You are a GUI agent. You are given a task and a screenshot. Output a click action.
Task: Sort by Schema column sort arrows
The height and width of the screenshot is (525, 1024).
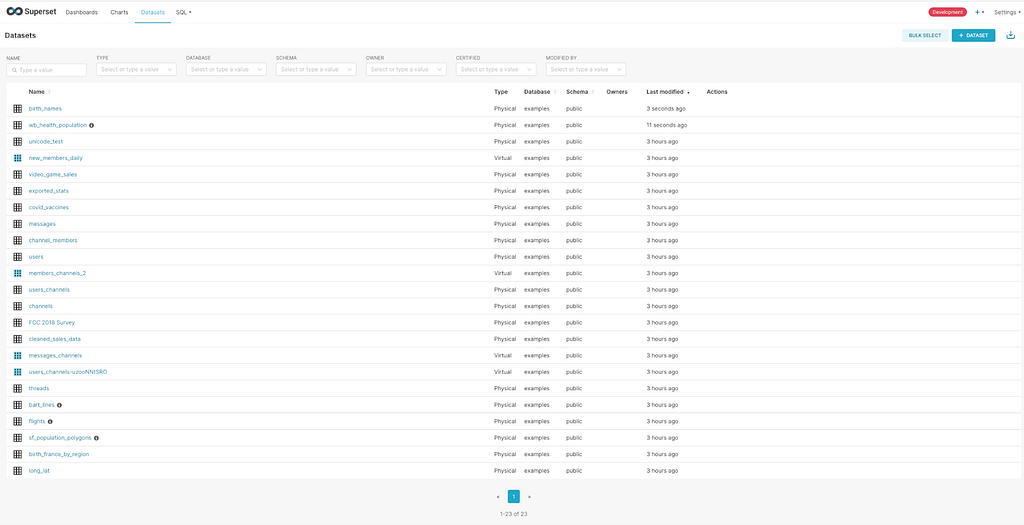point(593,92)
